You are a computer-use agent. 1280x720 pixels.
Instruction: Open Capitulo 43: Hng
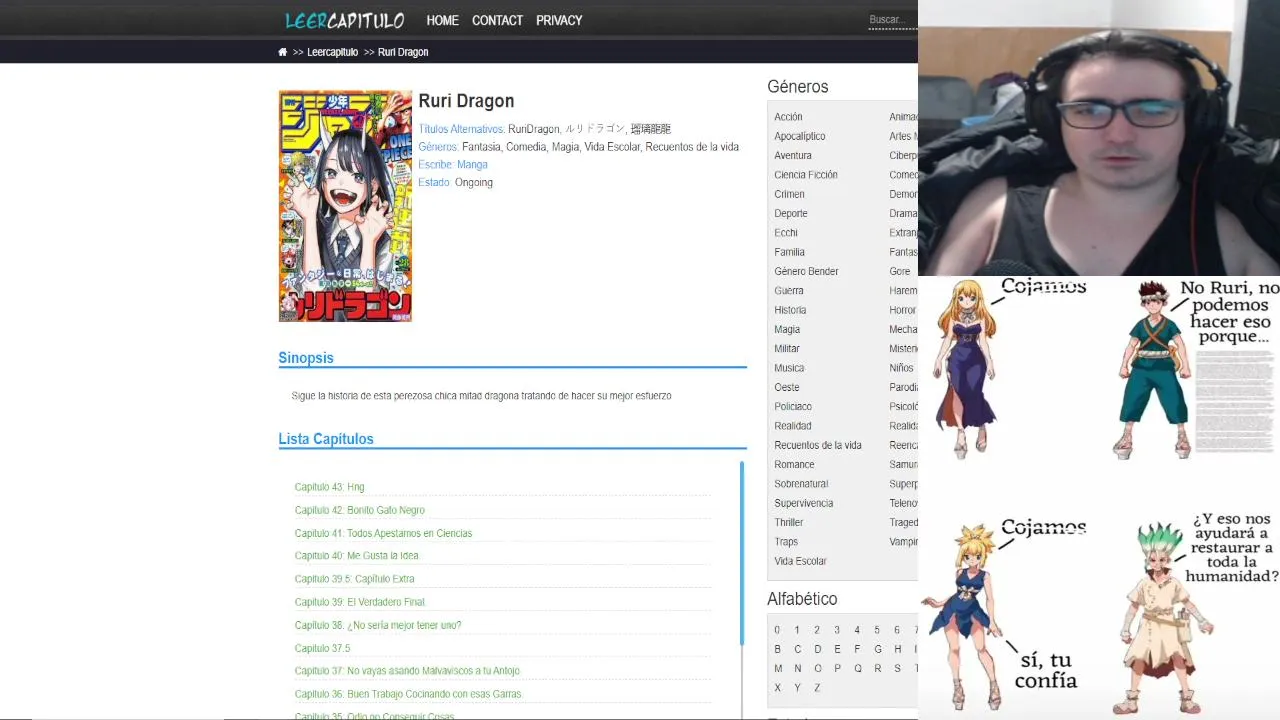pyautogui.click(x=329, y=487)
